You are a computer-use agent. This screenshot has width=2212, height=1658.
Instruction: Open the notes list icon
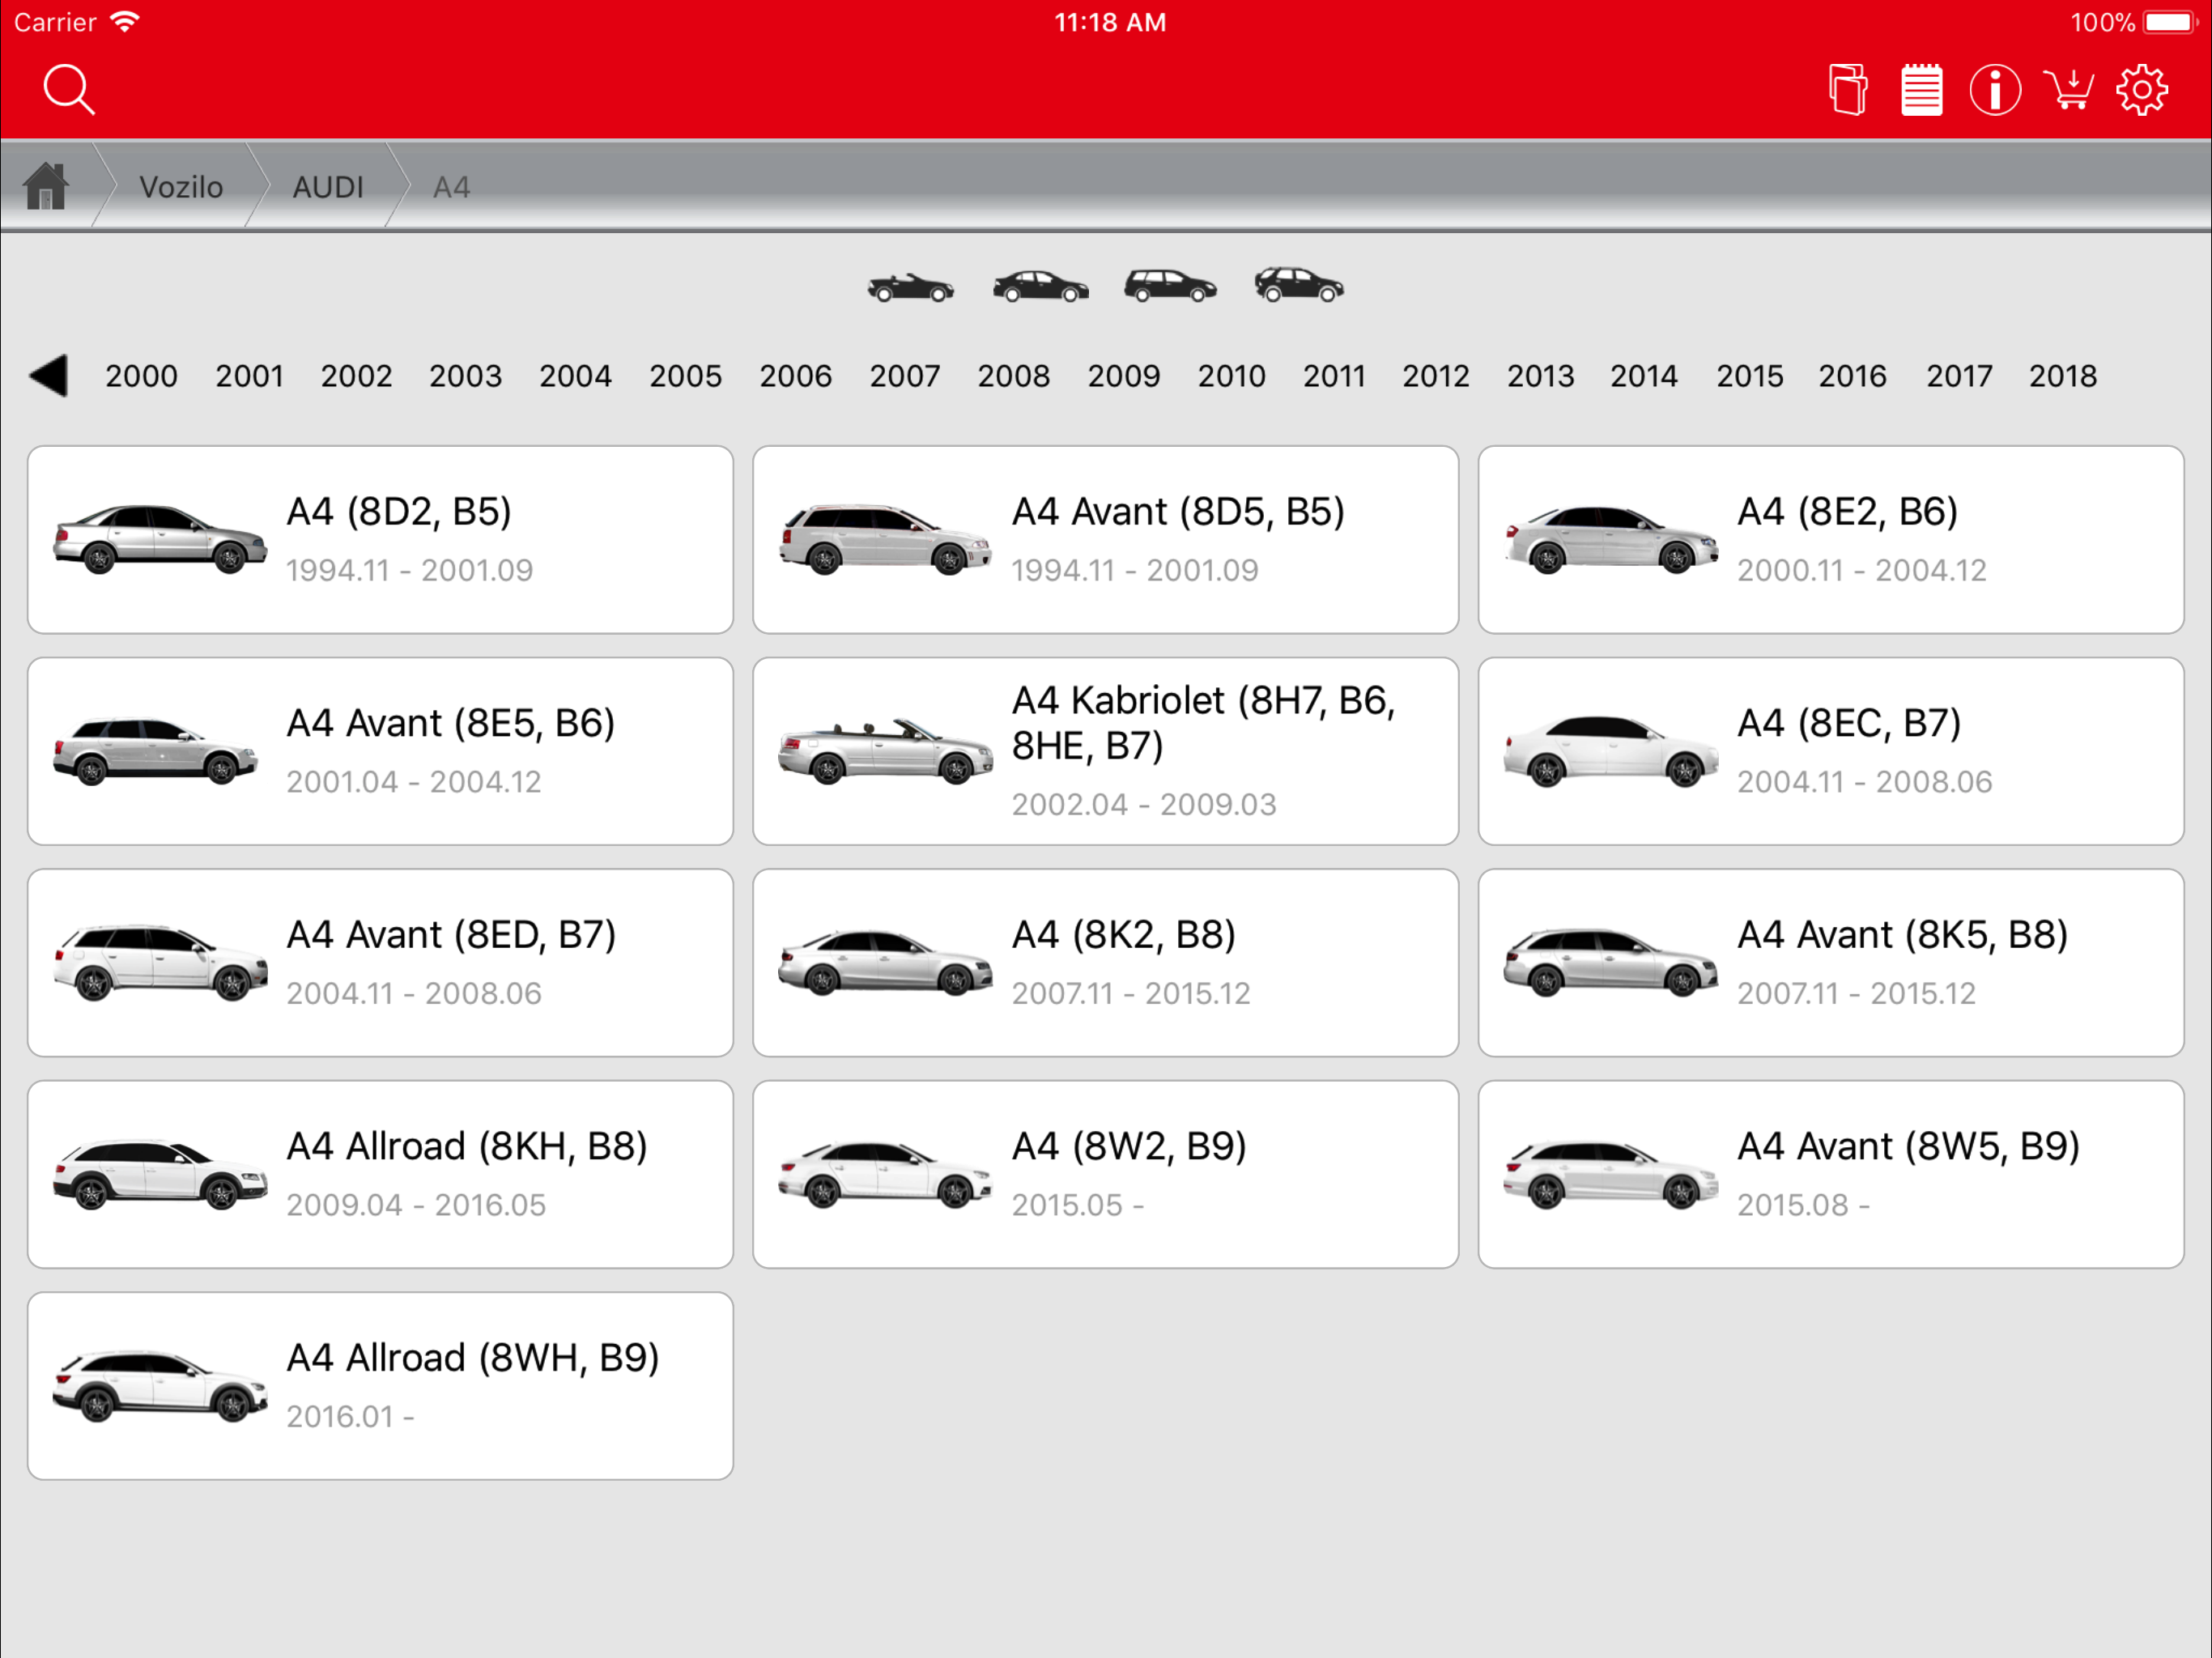(x=1921, y=90)
